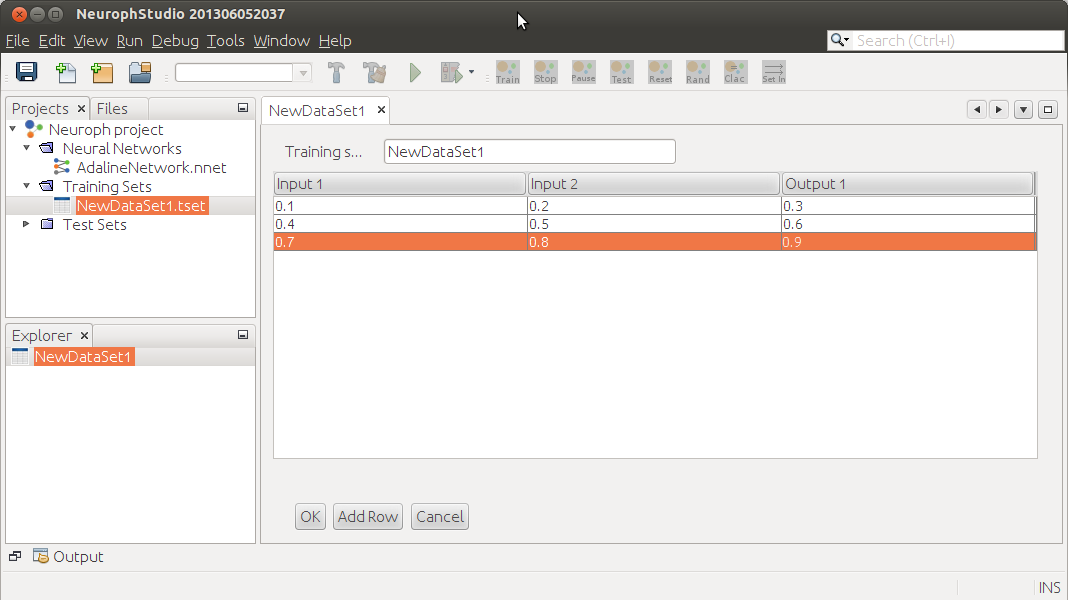Image resolution: width=1068 pixels, height=600 pixels.
Task: Click the Save All toolbar icon
Action: coord(27,72)
